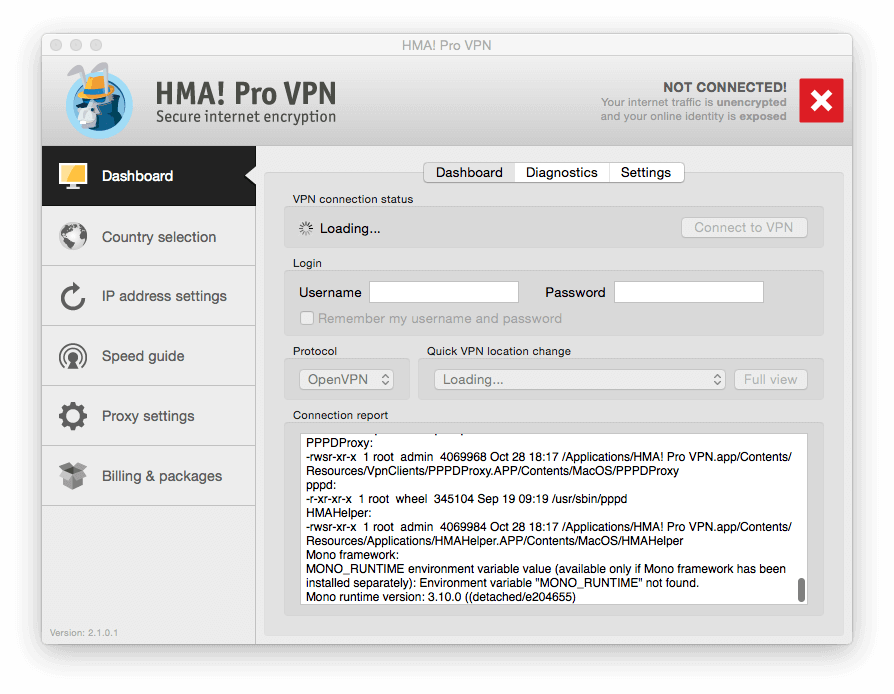Viewport: 894px width, 694px height.
Task: Click the Speed guide signal icon
Action: 73,356
